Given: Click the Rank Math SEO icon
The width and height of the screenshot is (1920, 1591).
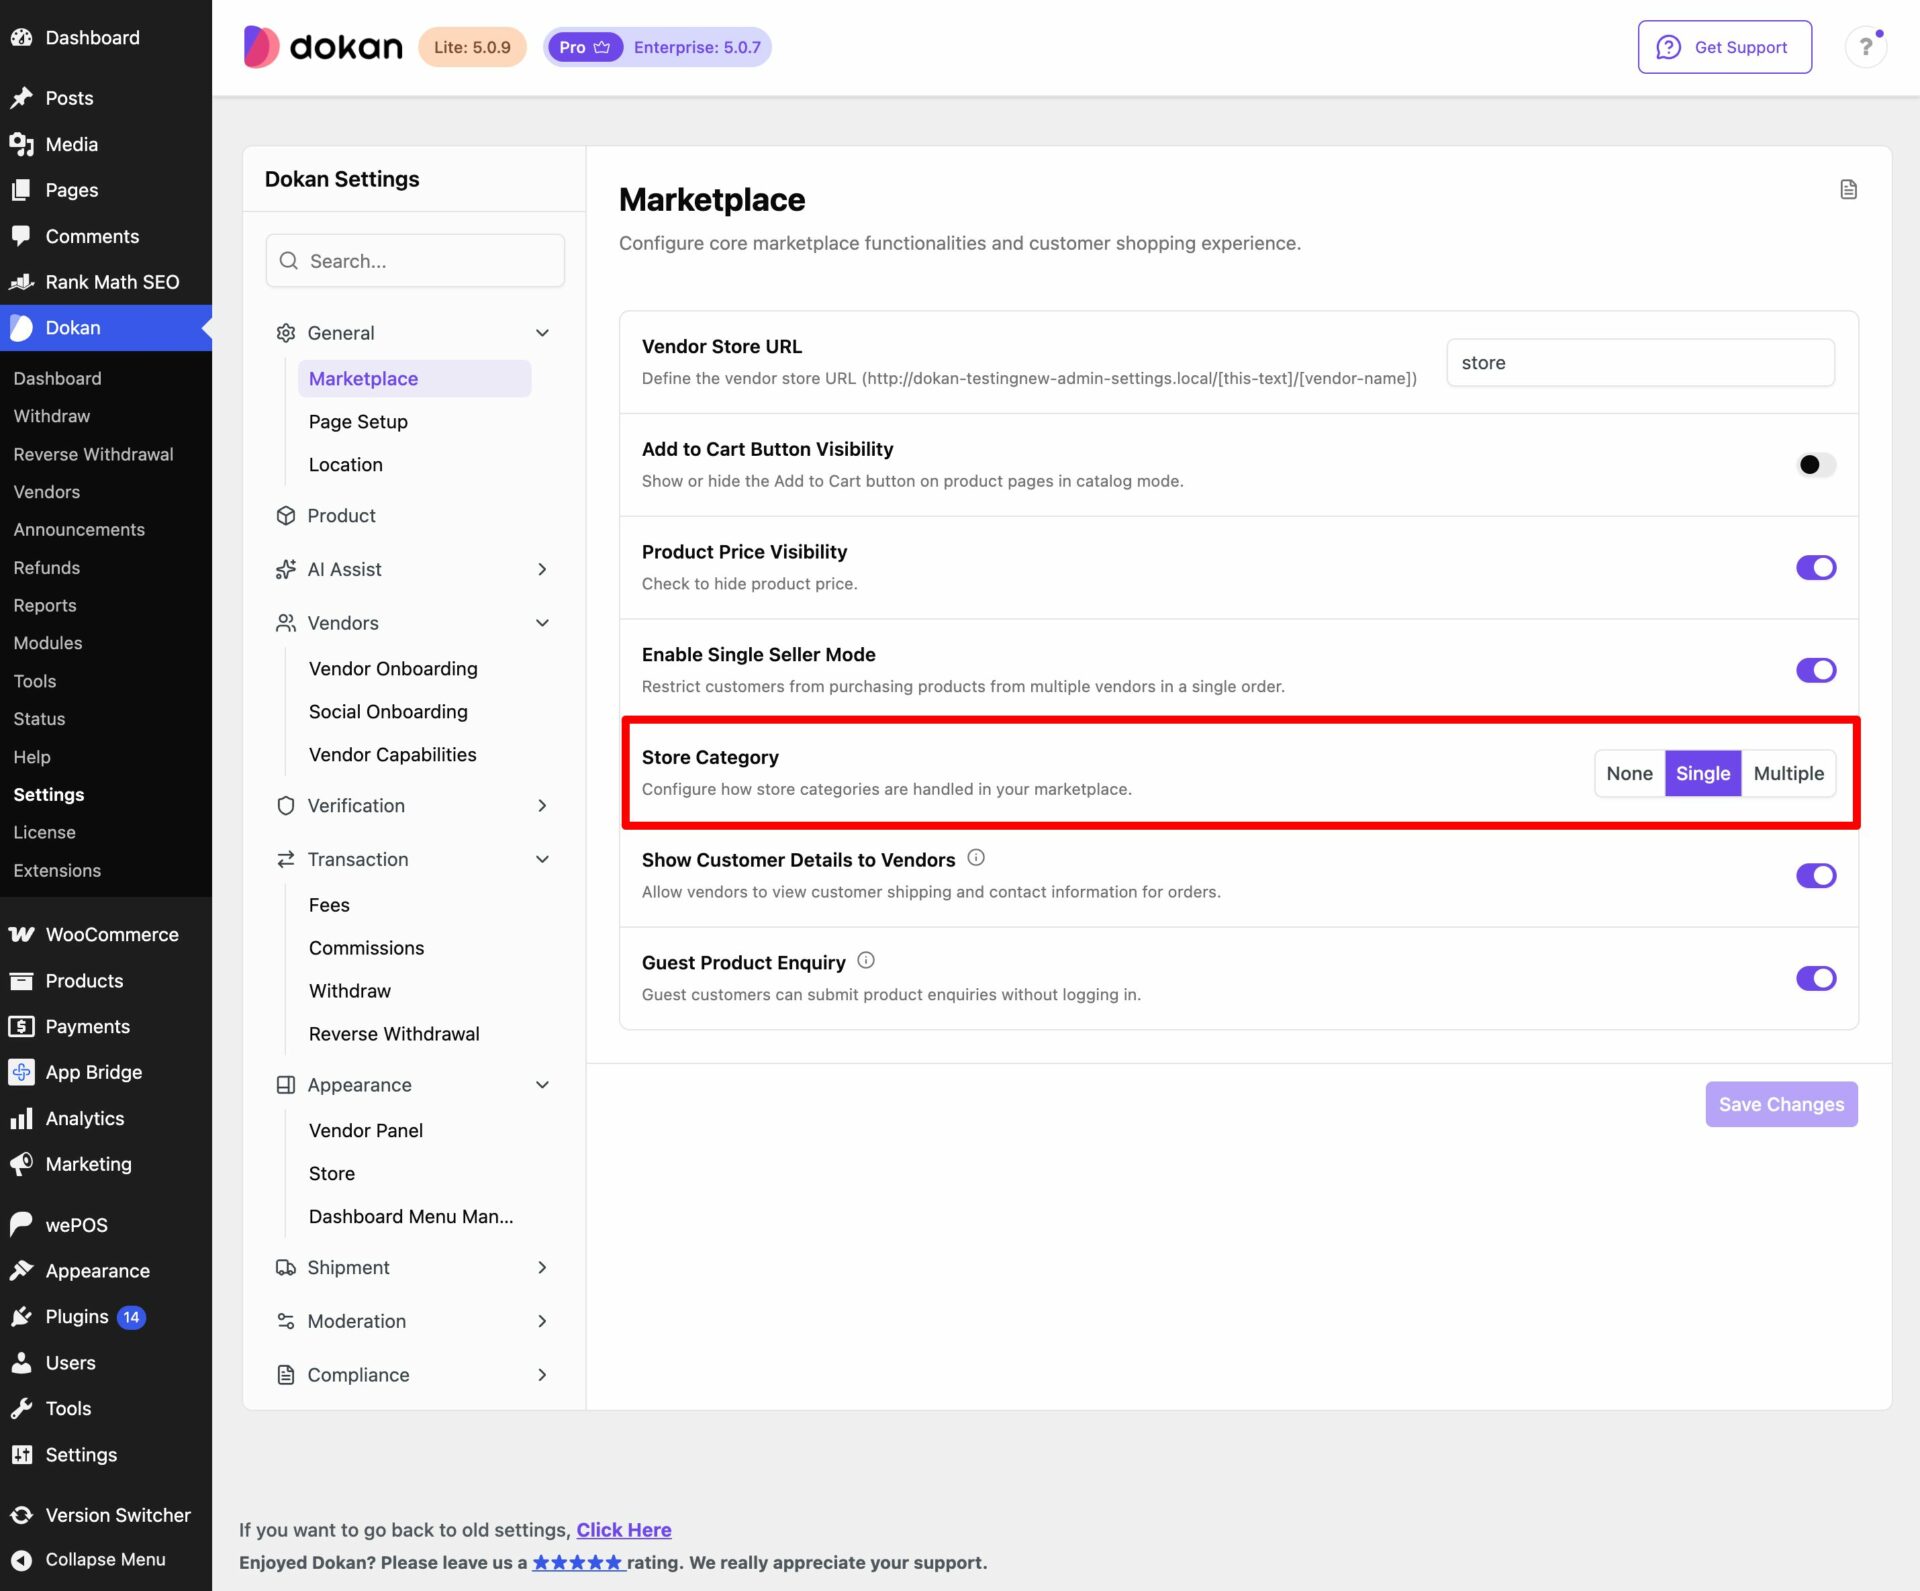Looking at the screenshot, I should click(x=21, y=282).
